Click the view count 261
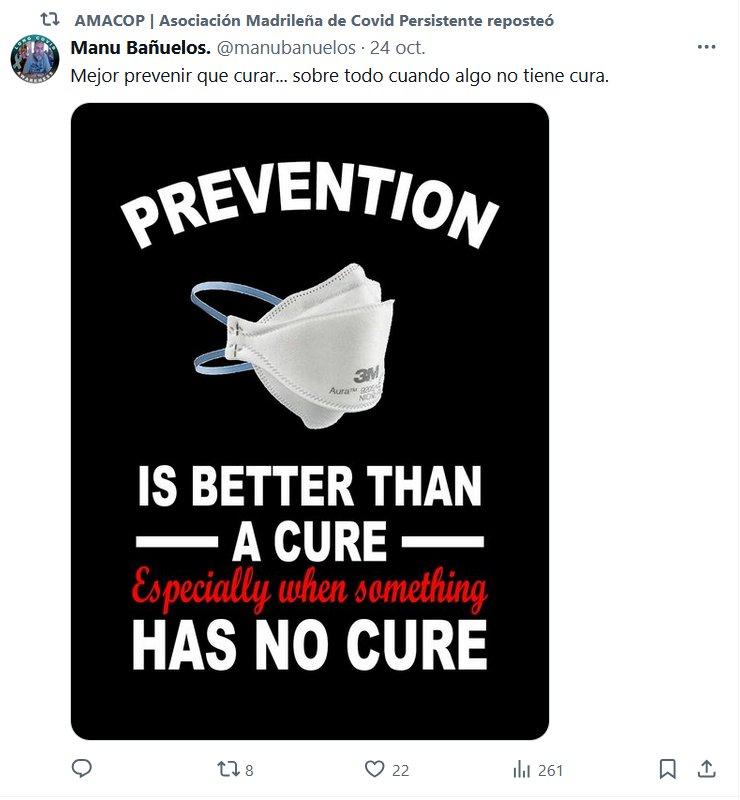 point(550,770)
